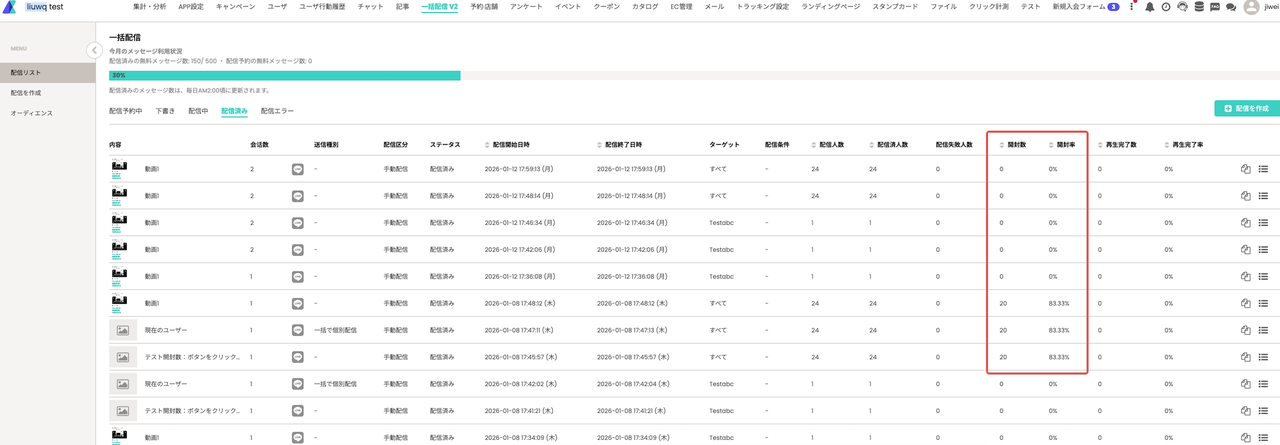Click the LINE icon in the second row

[x=297, y=196]
